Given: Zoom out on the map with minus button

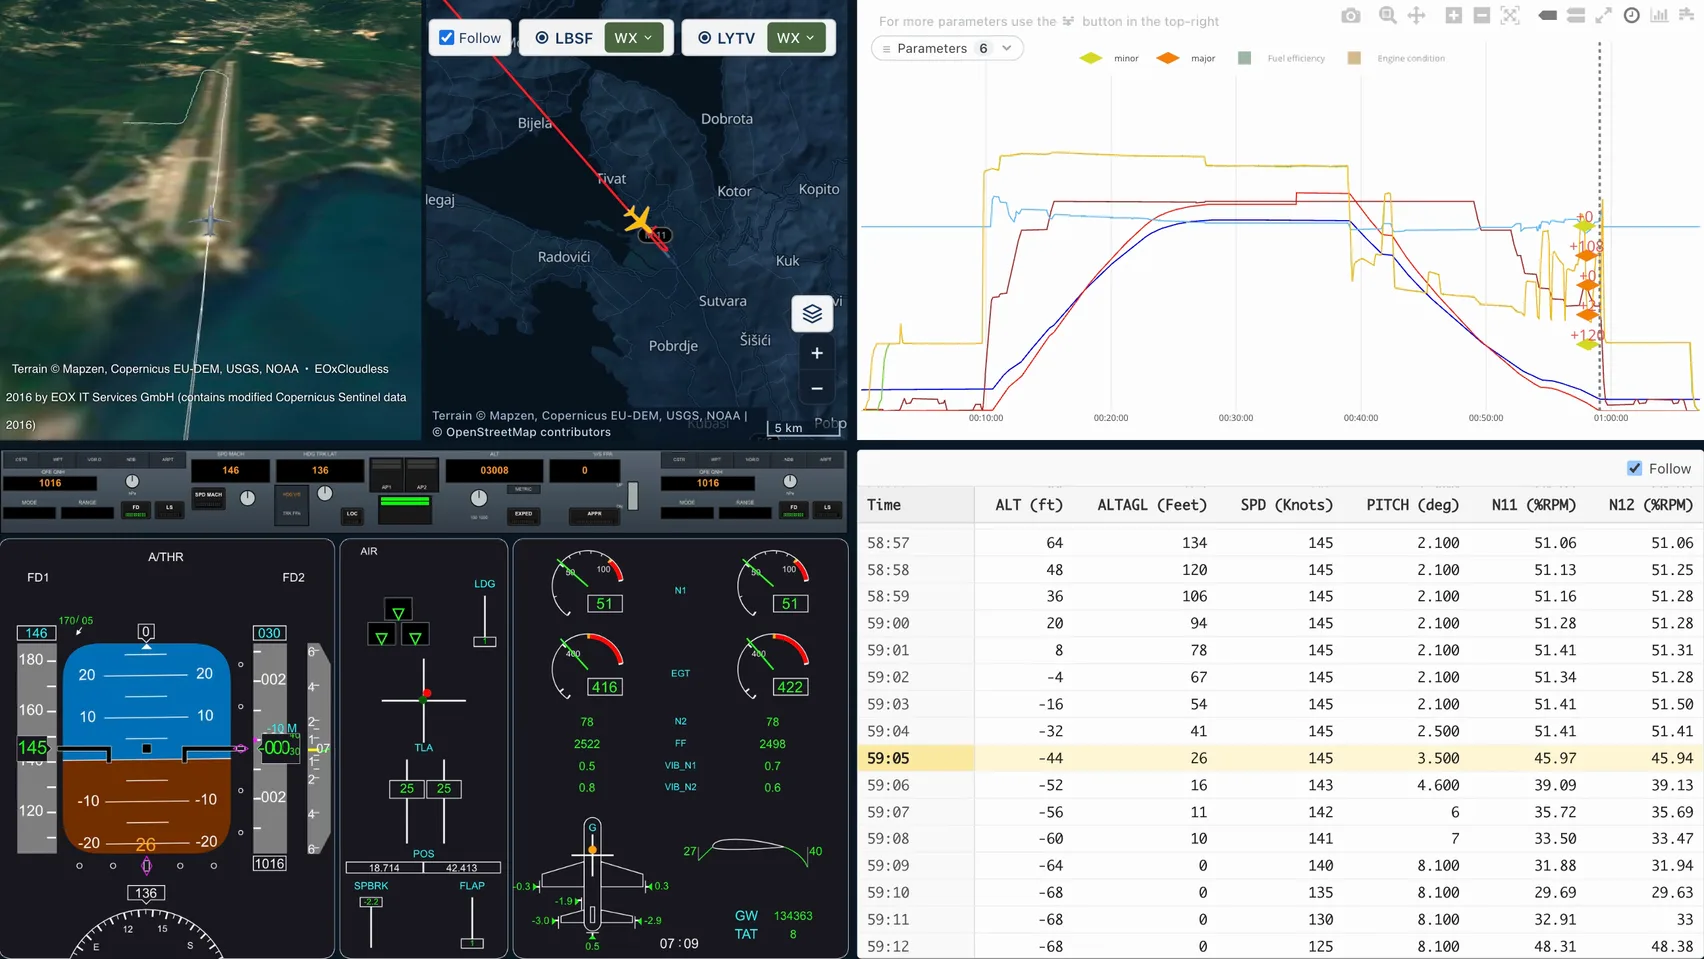Looking at the screenshot, I should pos(817,388).
